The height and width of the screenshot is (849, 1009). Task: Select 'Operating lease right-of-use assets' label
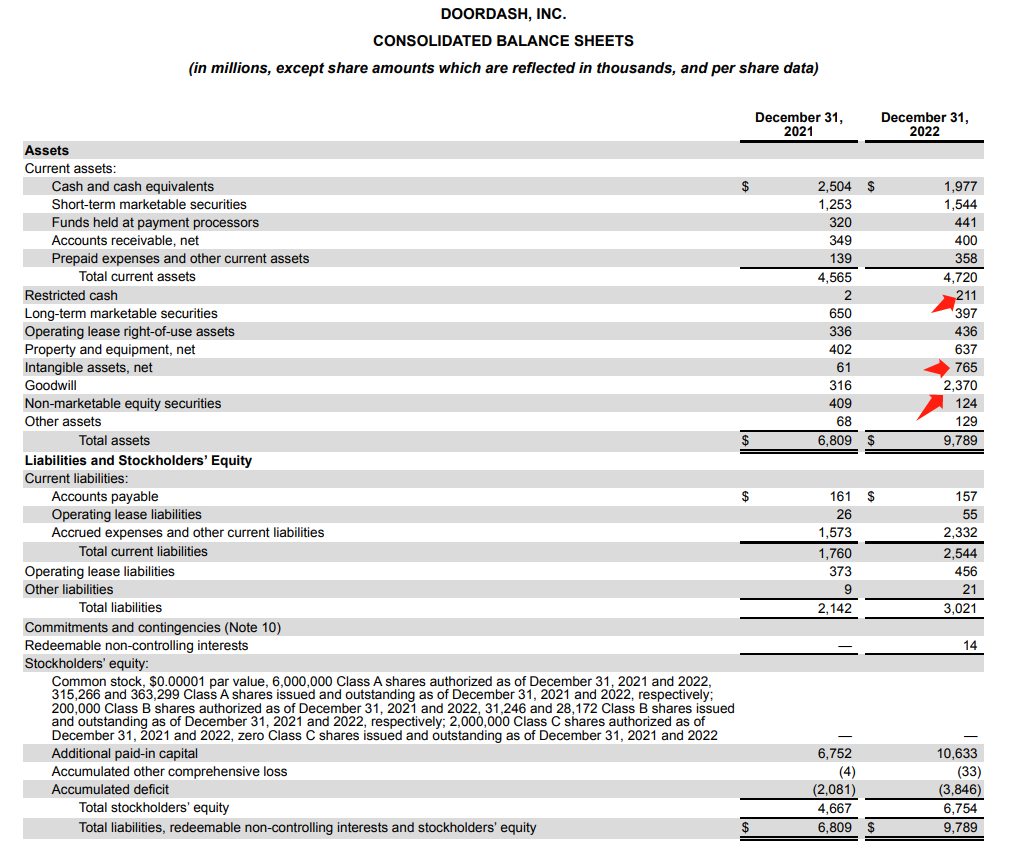click(x=130, y=331)
